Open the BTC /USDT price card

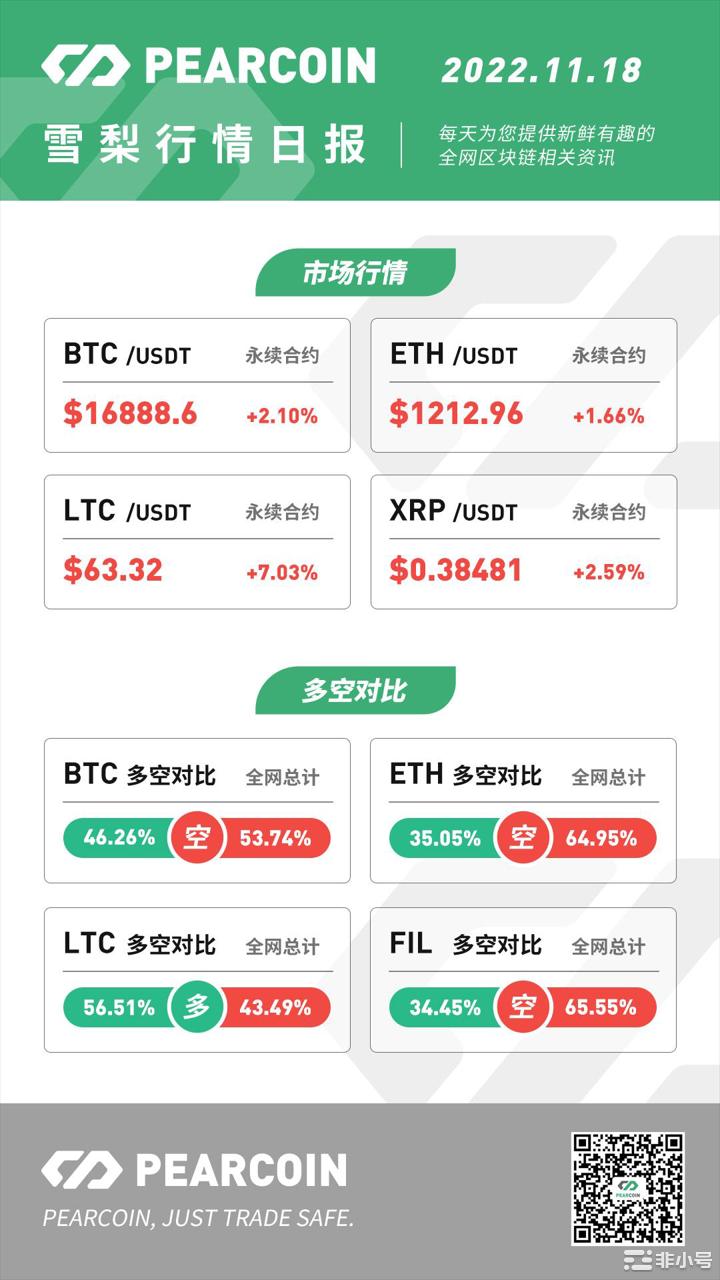(197, 385)
